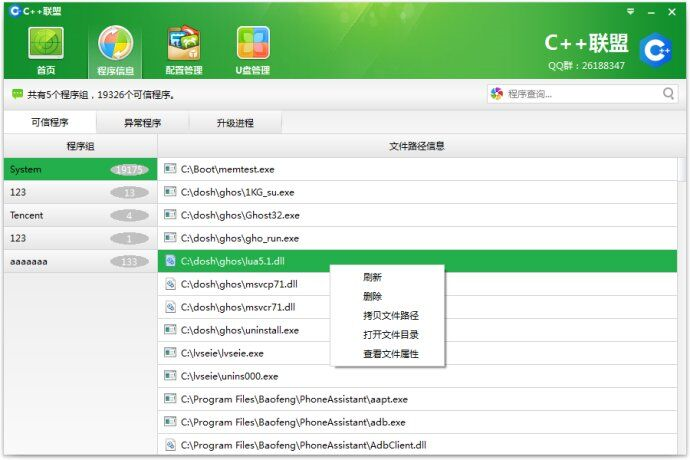The height and width of the screenshot is (460, 690).
Task: Select C:\lvseie\lvseie.exe path text
Action: tap(222, 353)
